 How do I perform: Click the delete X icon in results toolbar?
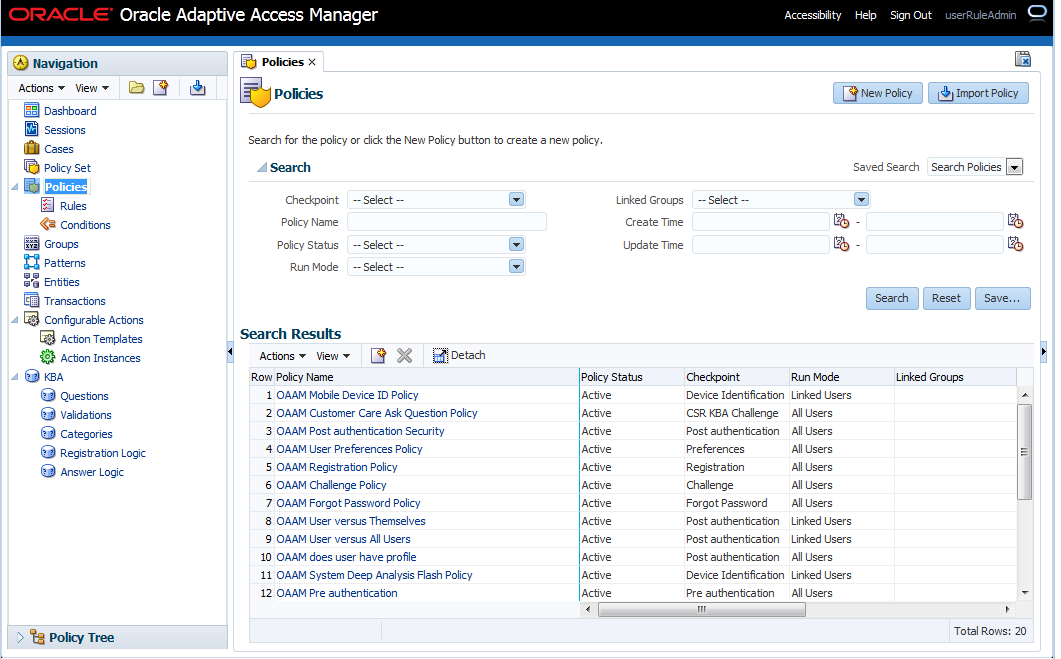[x=405, y=355]
